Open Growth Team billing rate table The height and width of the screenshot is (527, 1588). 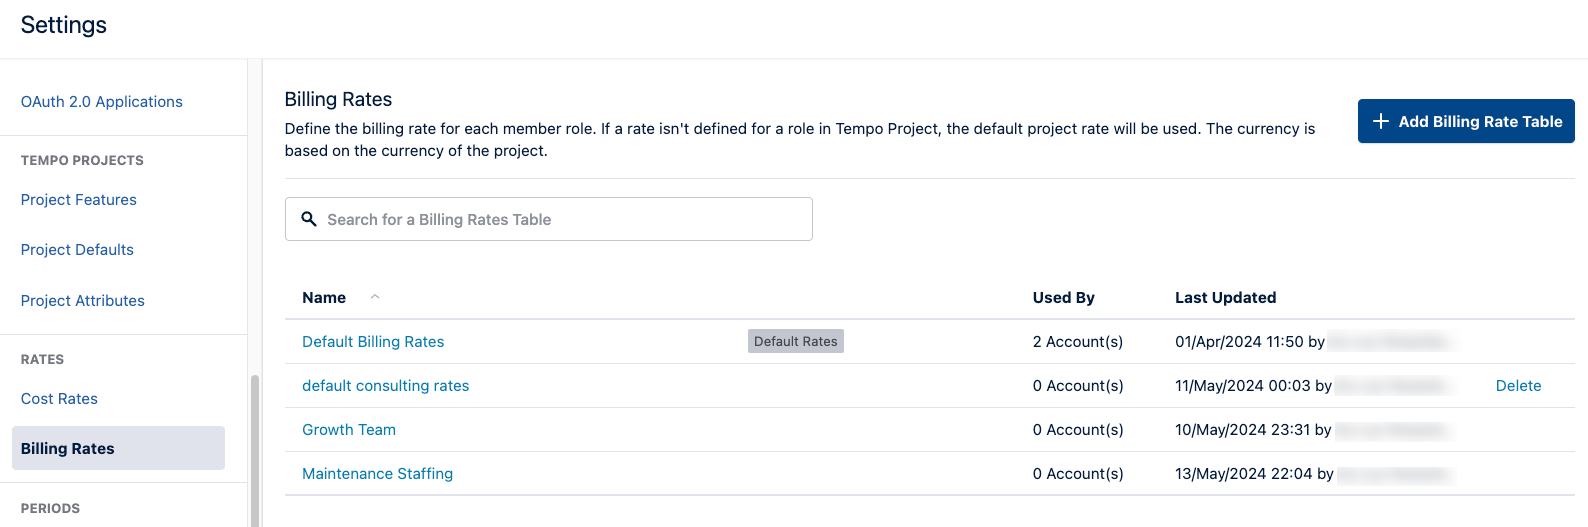pyautogui.click(x=349, y=430)
